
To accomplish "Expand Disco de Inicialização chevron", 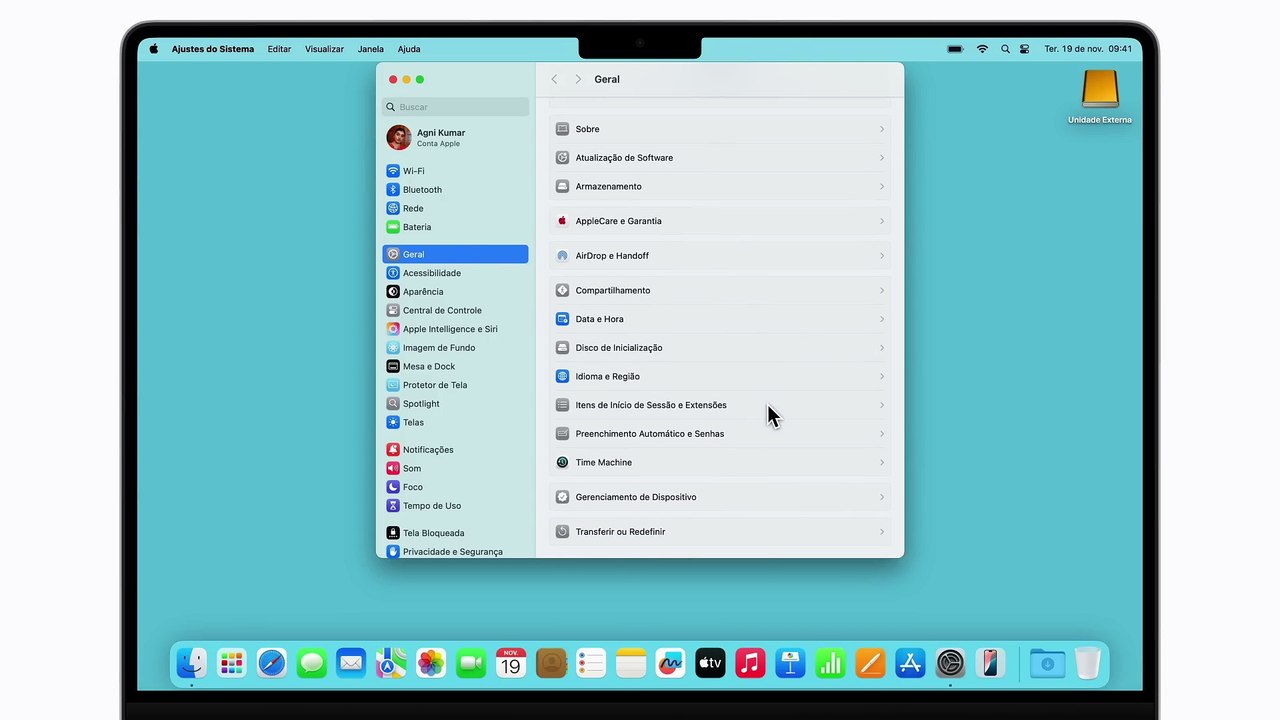I will [881, 348].
